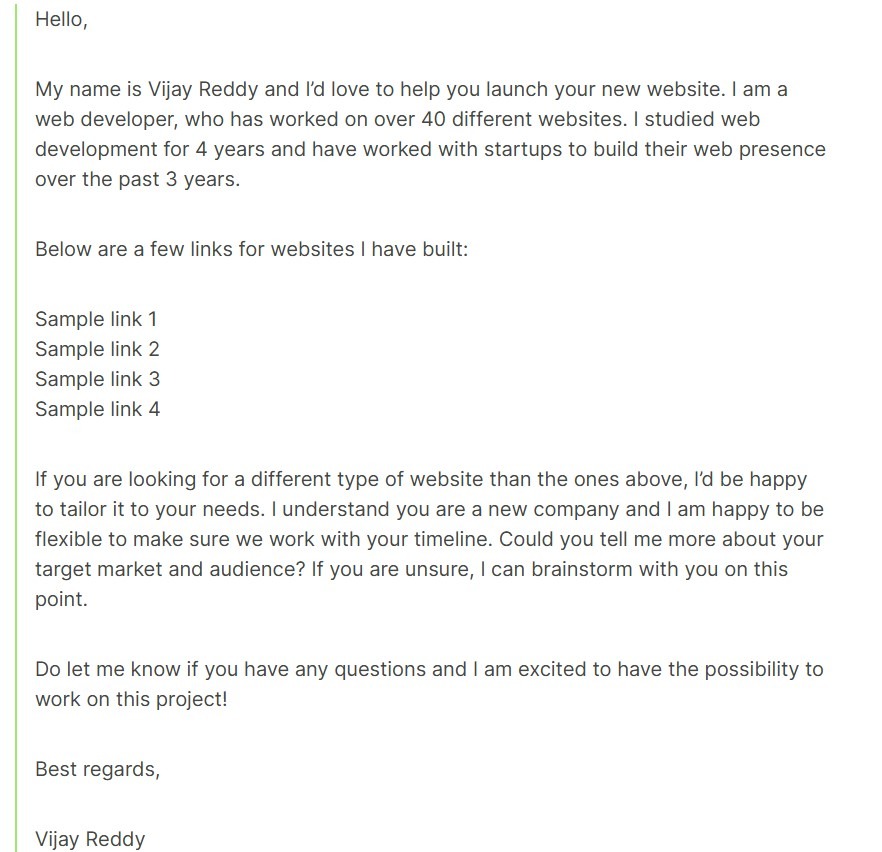Follow Sample link 3
Viewport: 882px width, 852px height.
point(97,379)
